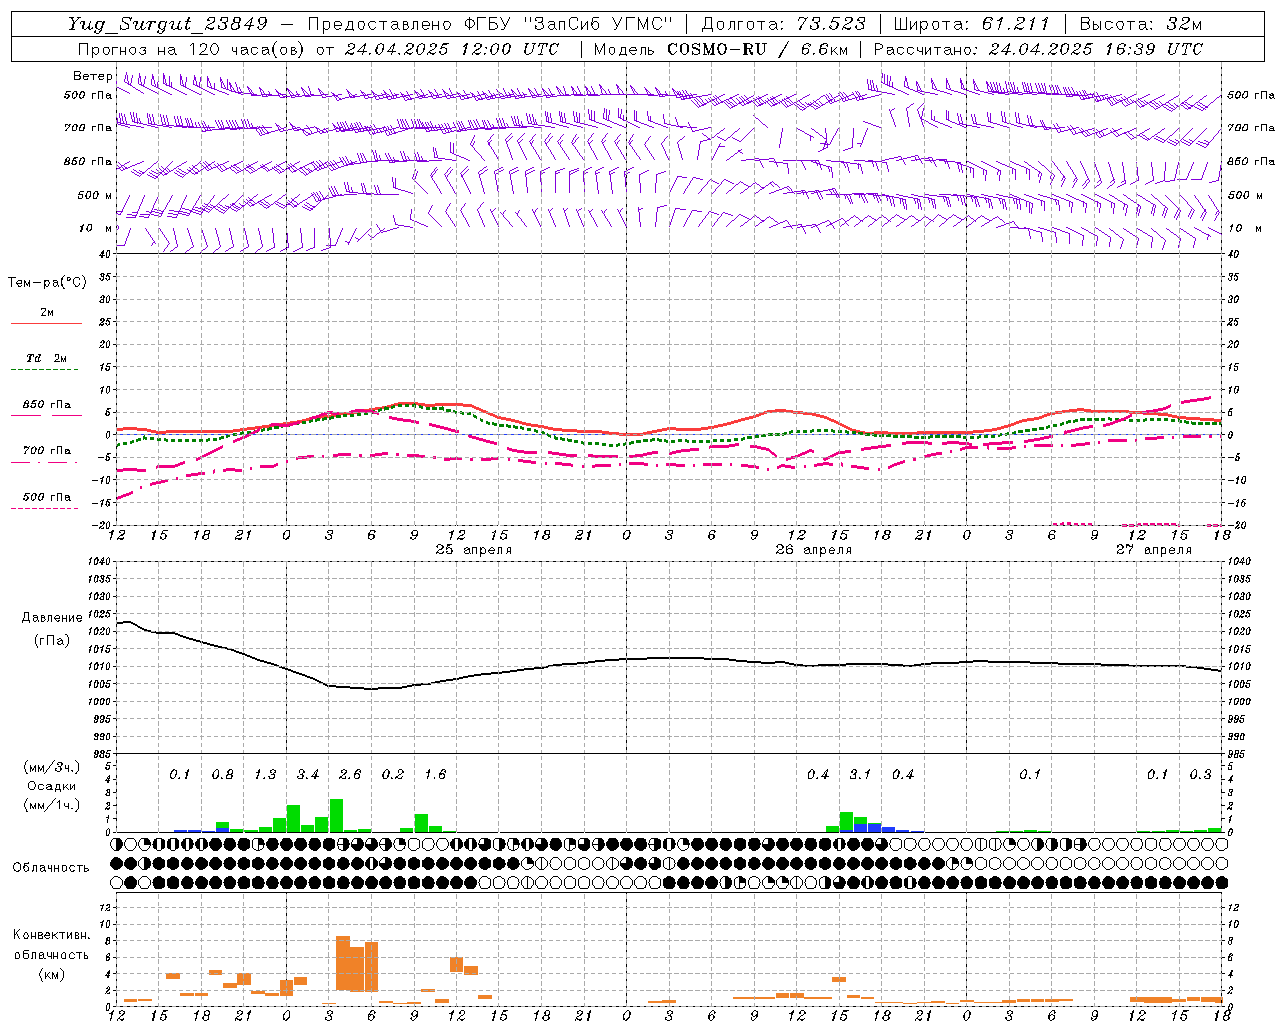Viewport: 1280px width, 1024px height.
Task: Click the 25 апреля date label
Action: (473, 550)
